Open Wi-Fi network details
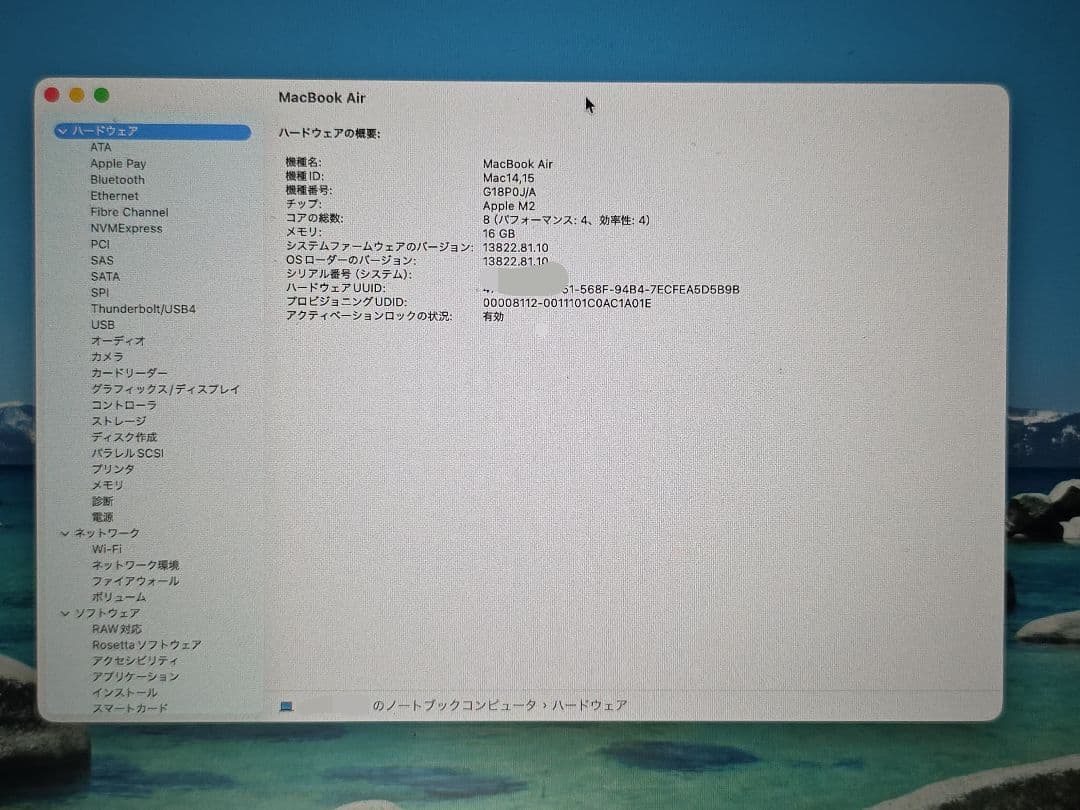 107,549
